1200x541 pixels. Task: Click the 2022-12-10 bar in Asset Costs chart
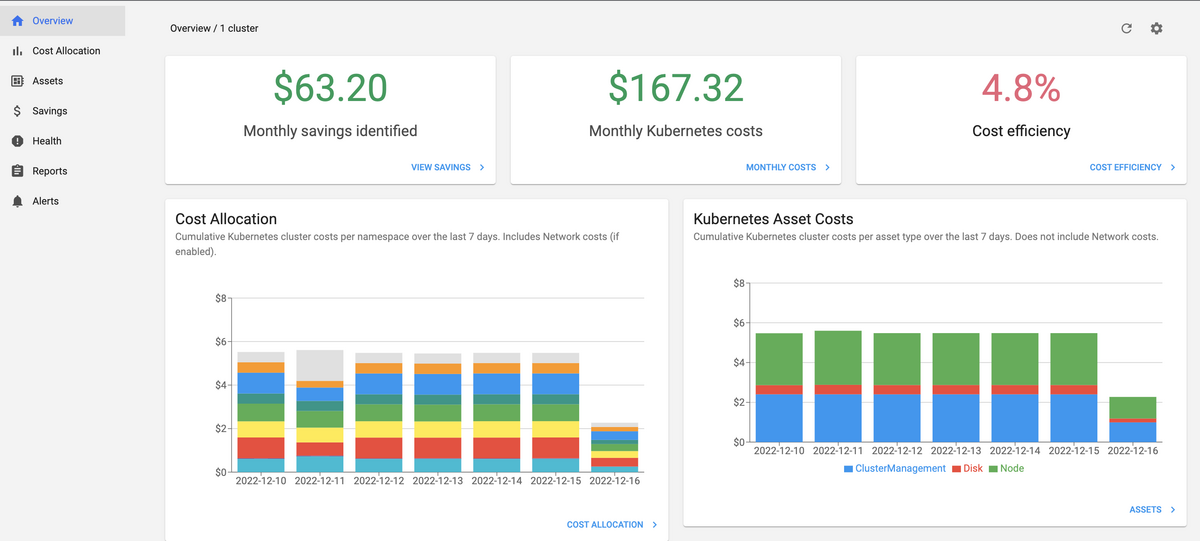point(780,387)
